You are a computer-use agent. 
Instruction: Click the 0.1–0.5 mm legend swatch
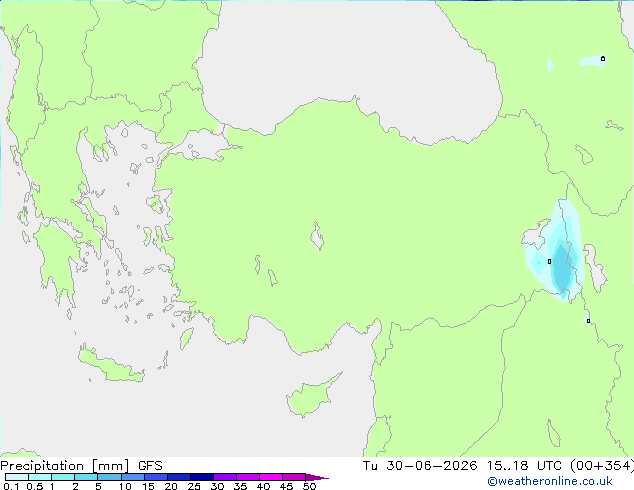pos(17,477)
